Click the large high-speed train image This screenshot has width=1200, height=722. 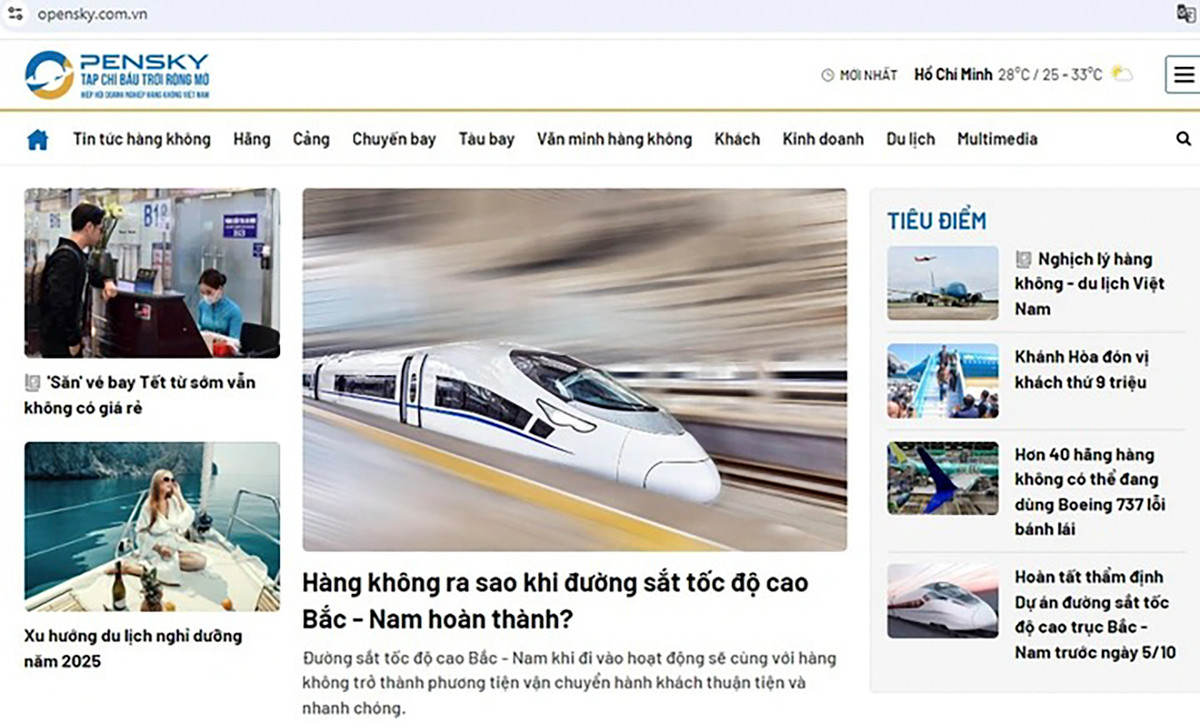[x=574, y=369]
